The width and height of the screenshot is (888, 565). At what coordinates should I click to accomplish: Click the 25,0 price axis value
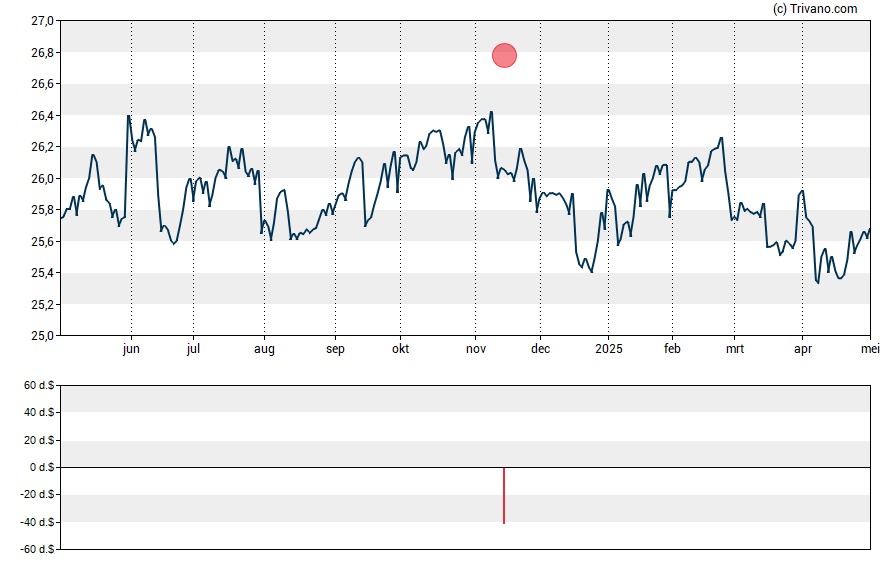tap(42, 336)
